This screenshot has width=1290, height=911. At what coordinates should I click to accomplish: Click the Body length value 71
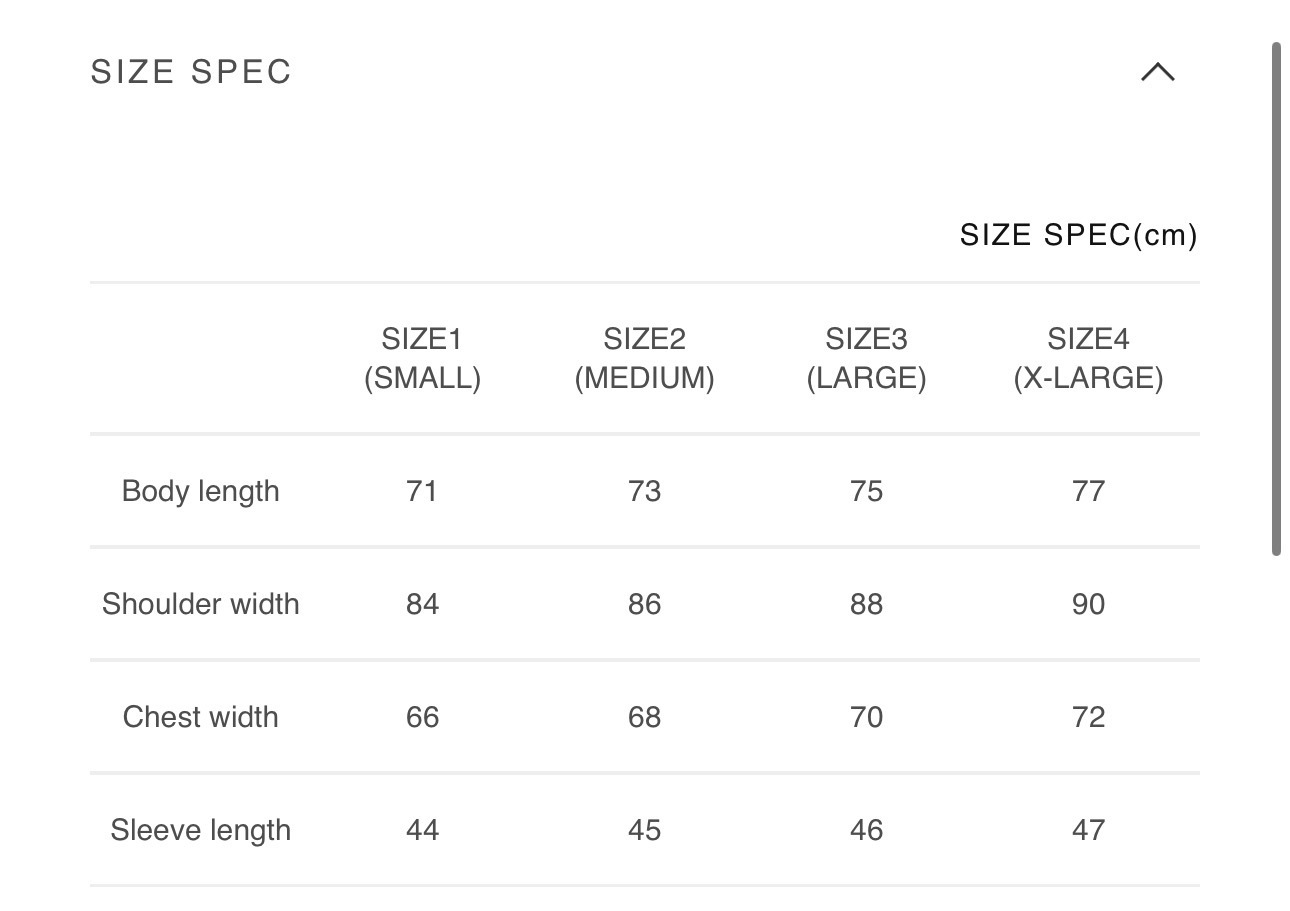(422, 491)
